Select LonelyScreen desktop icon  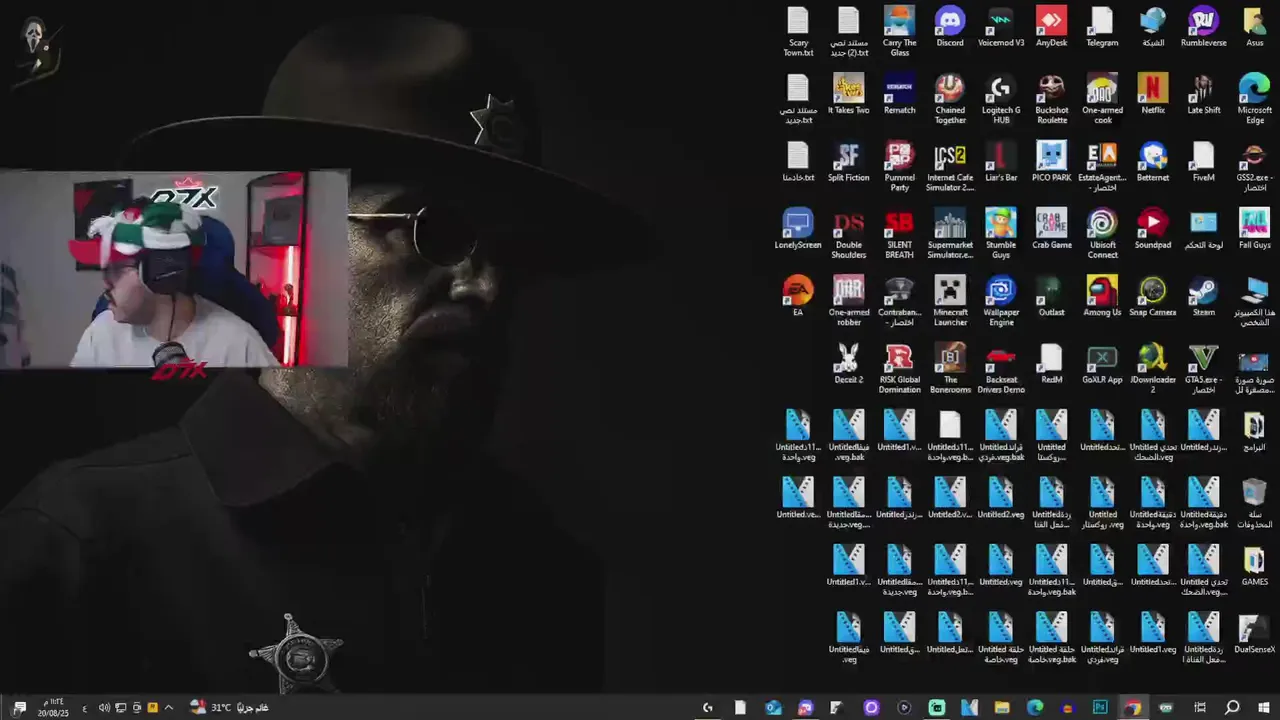[x=797, y=229]
